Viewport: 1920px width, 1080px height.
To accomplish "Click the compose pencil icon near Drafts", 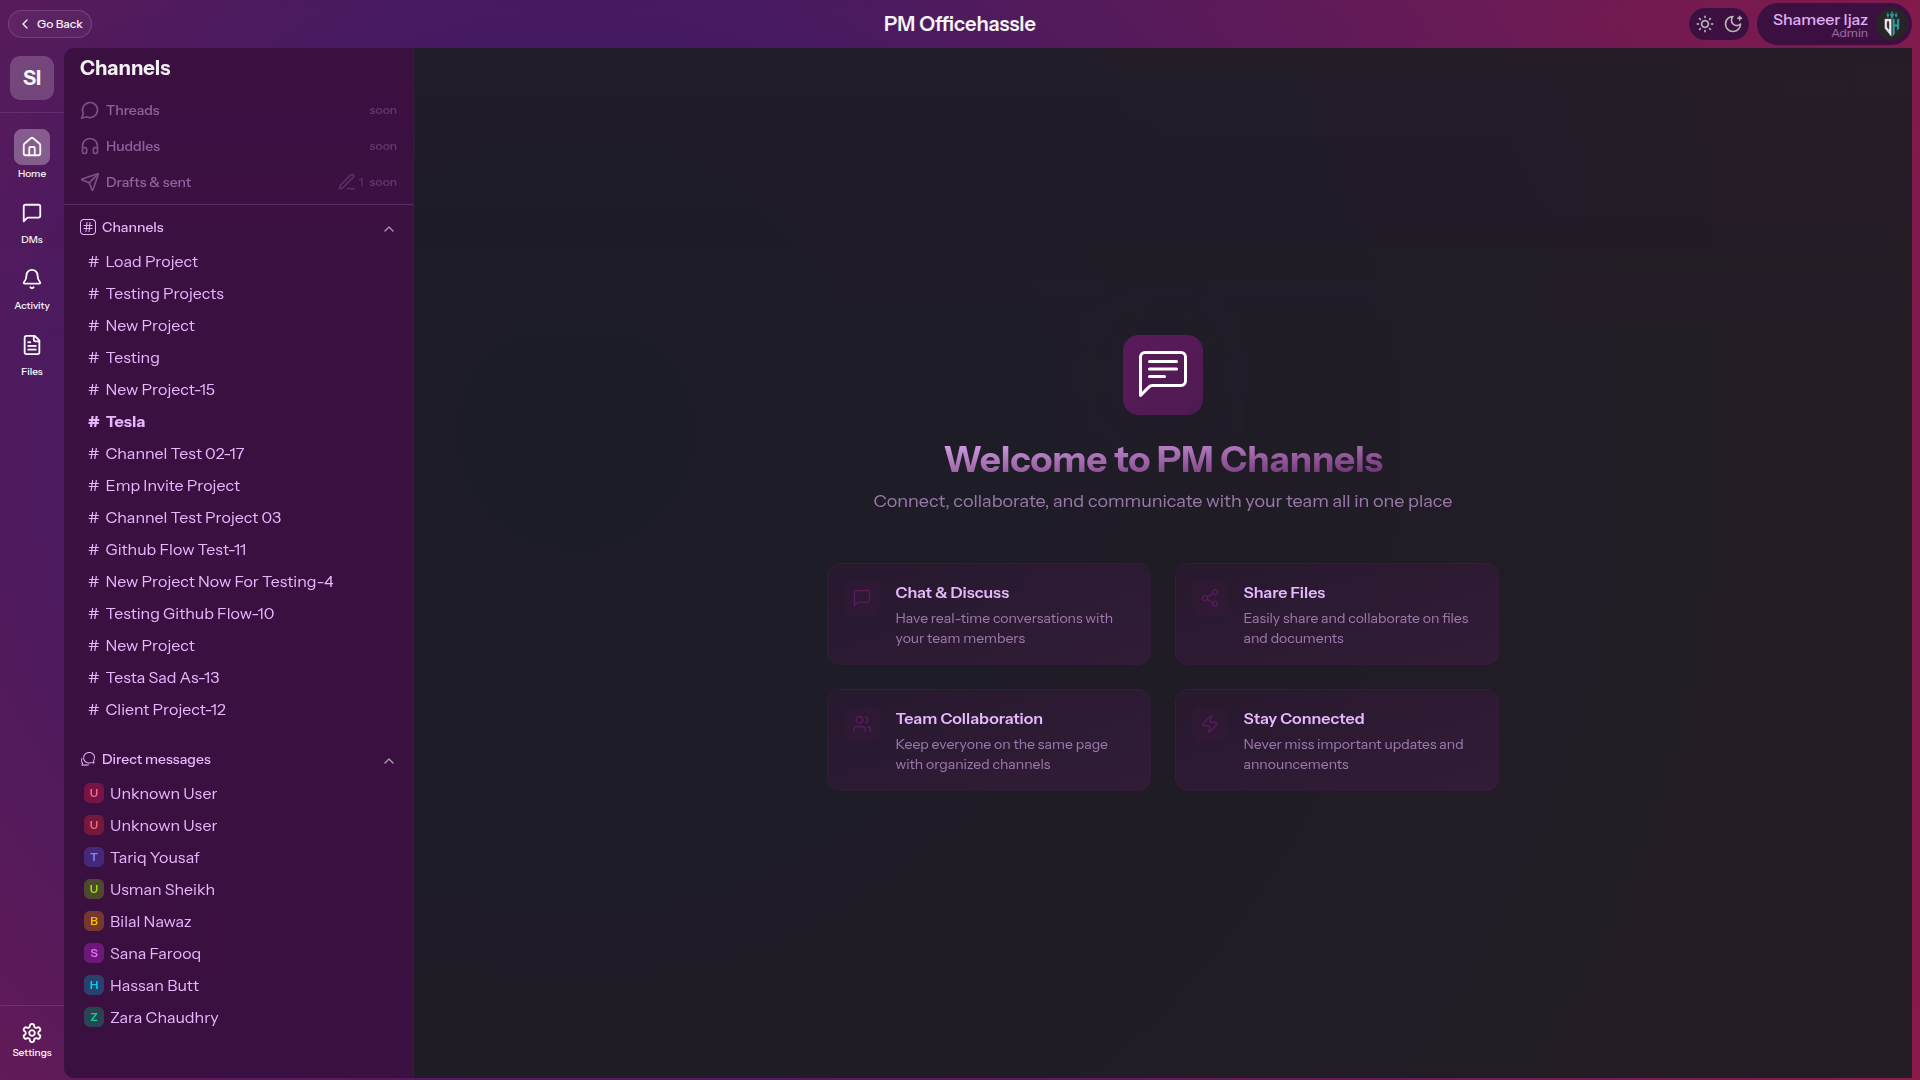I will point(346,182).
